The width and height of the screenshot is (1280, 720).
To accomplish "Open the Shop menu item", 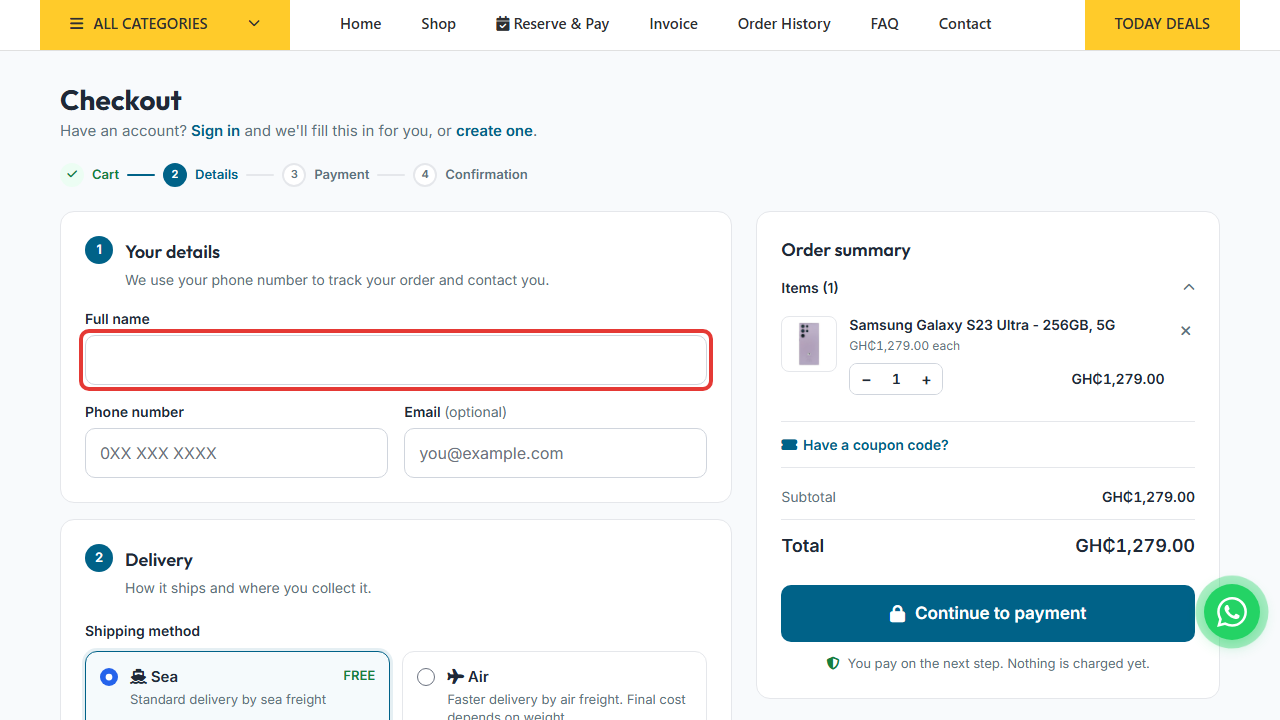I will pos(438,24).
